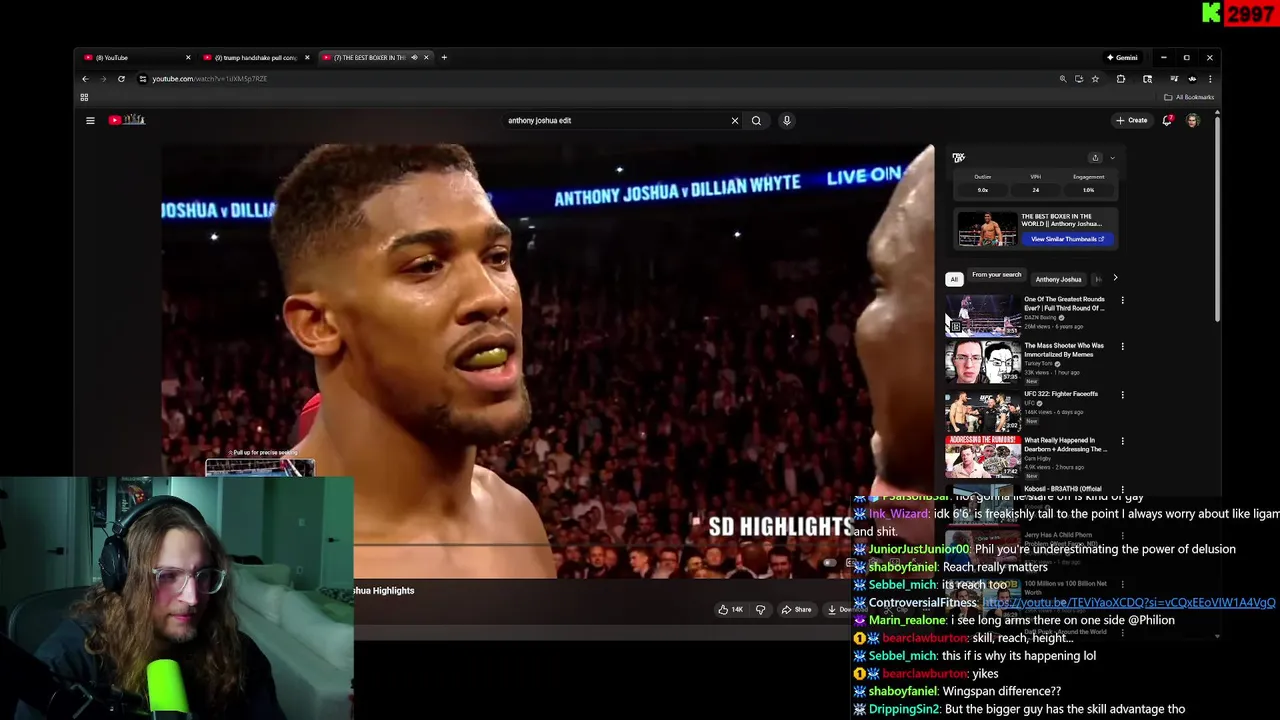The image size is (1280, 720).
Task: Clear the 'anthony joshua edit' search text
Action: tap(735, 120)
